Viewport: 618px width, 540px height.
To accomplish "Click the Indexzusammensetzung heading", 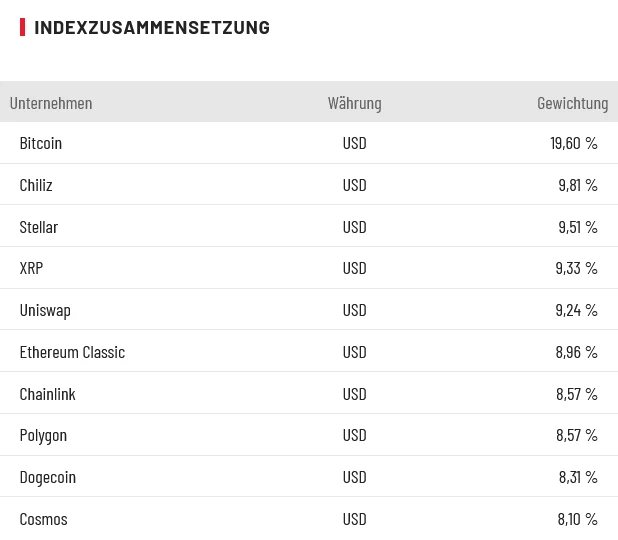I will tap(152, 27).
